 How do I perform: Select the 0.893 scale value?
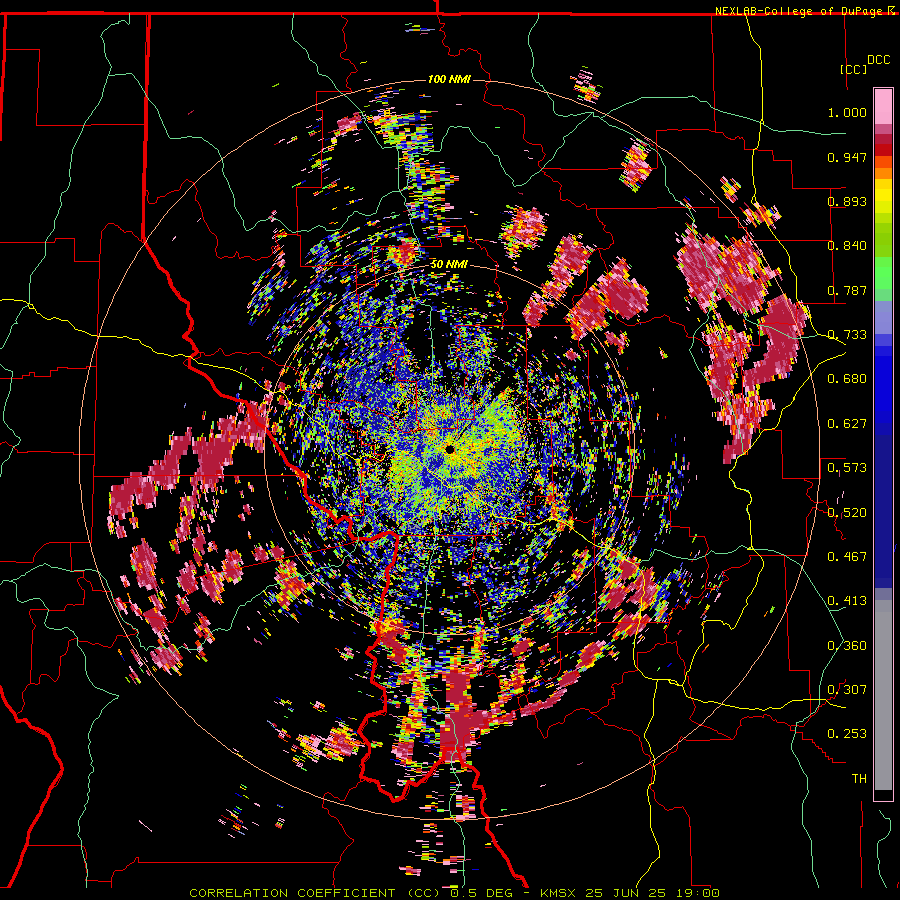[847, 201]
